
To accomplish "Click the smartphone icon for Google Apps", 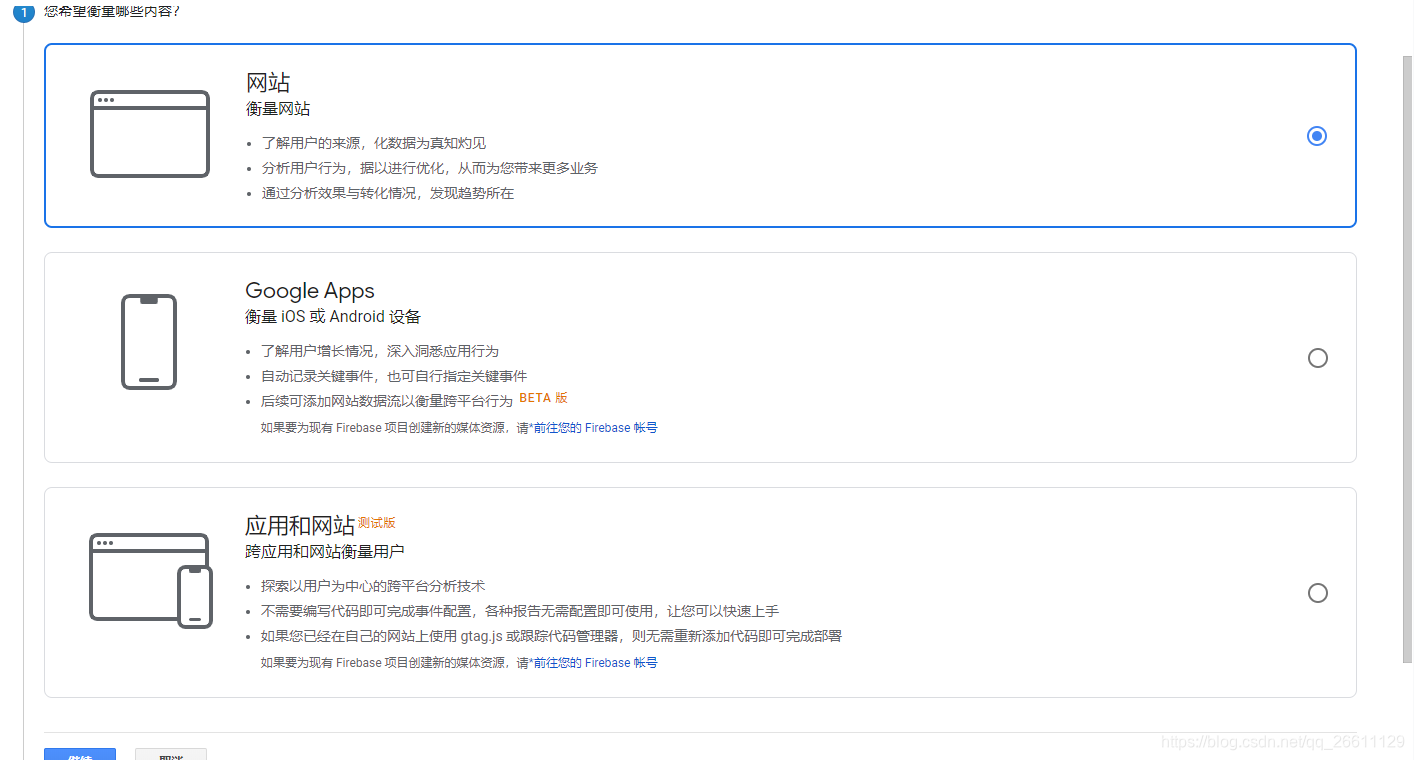I will [149, 342].
